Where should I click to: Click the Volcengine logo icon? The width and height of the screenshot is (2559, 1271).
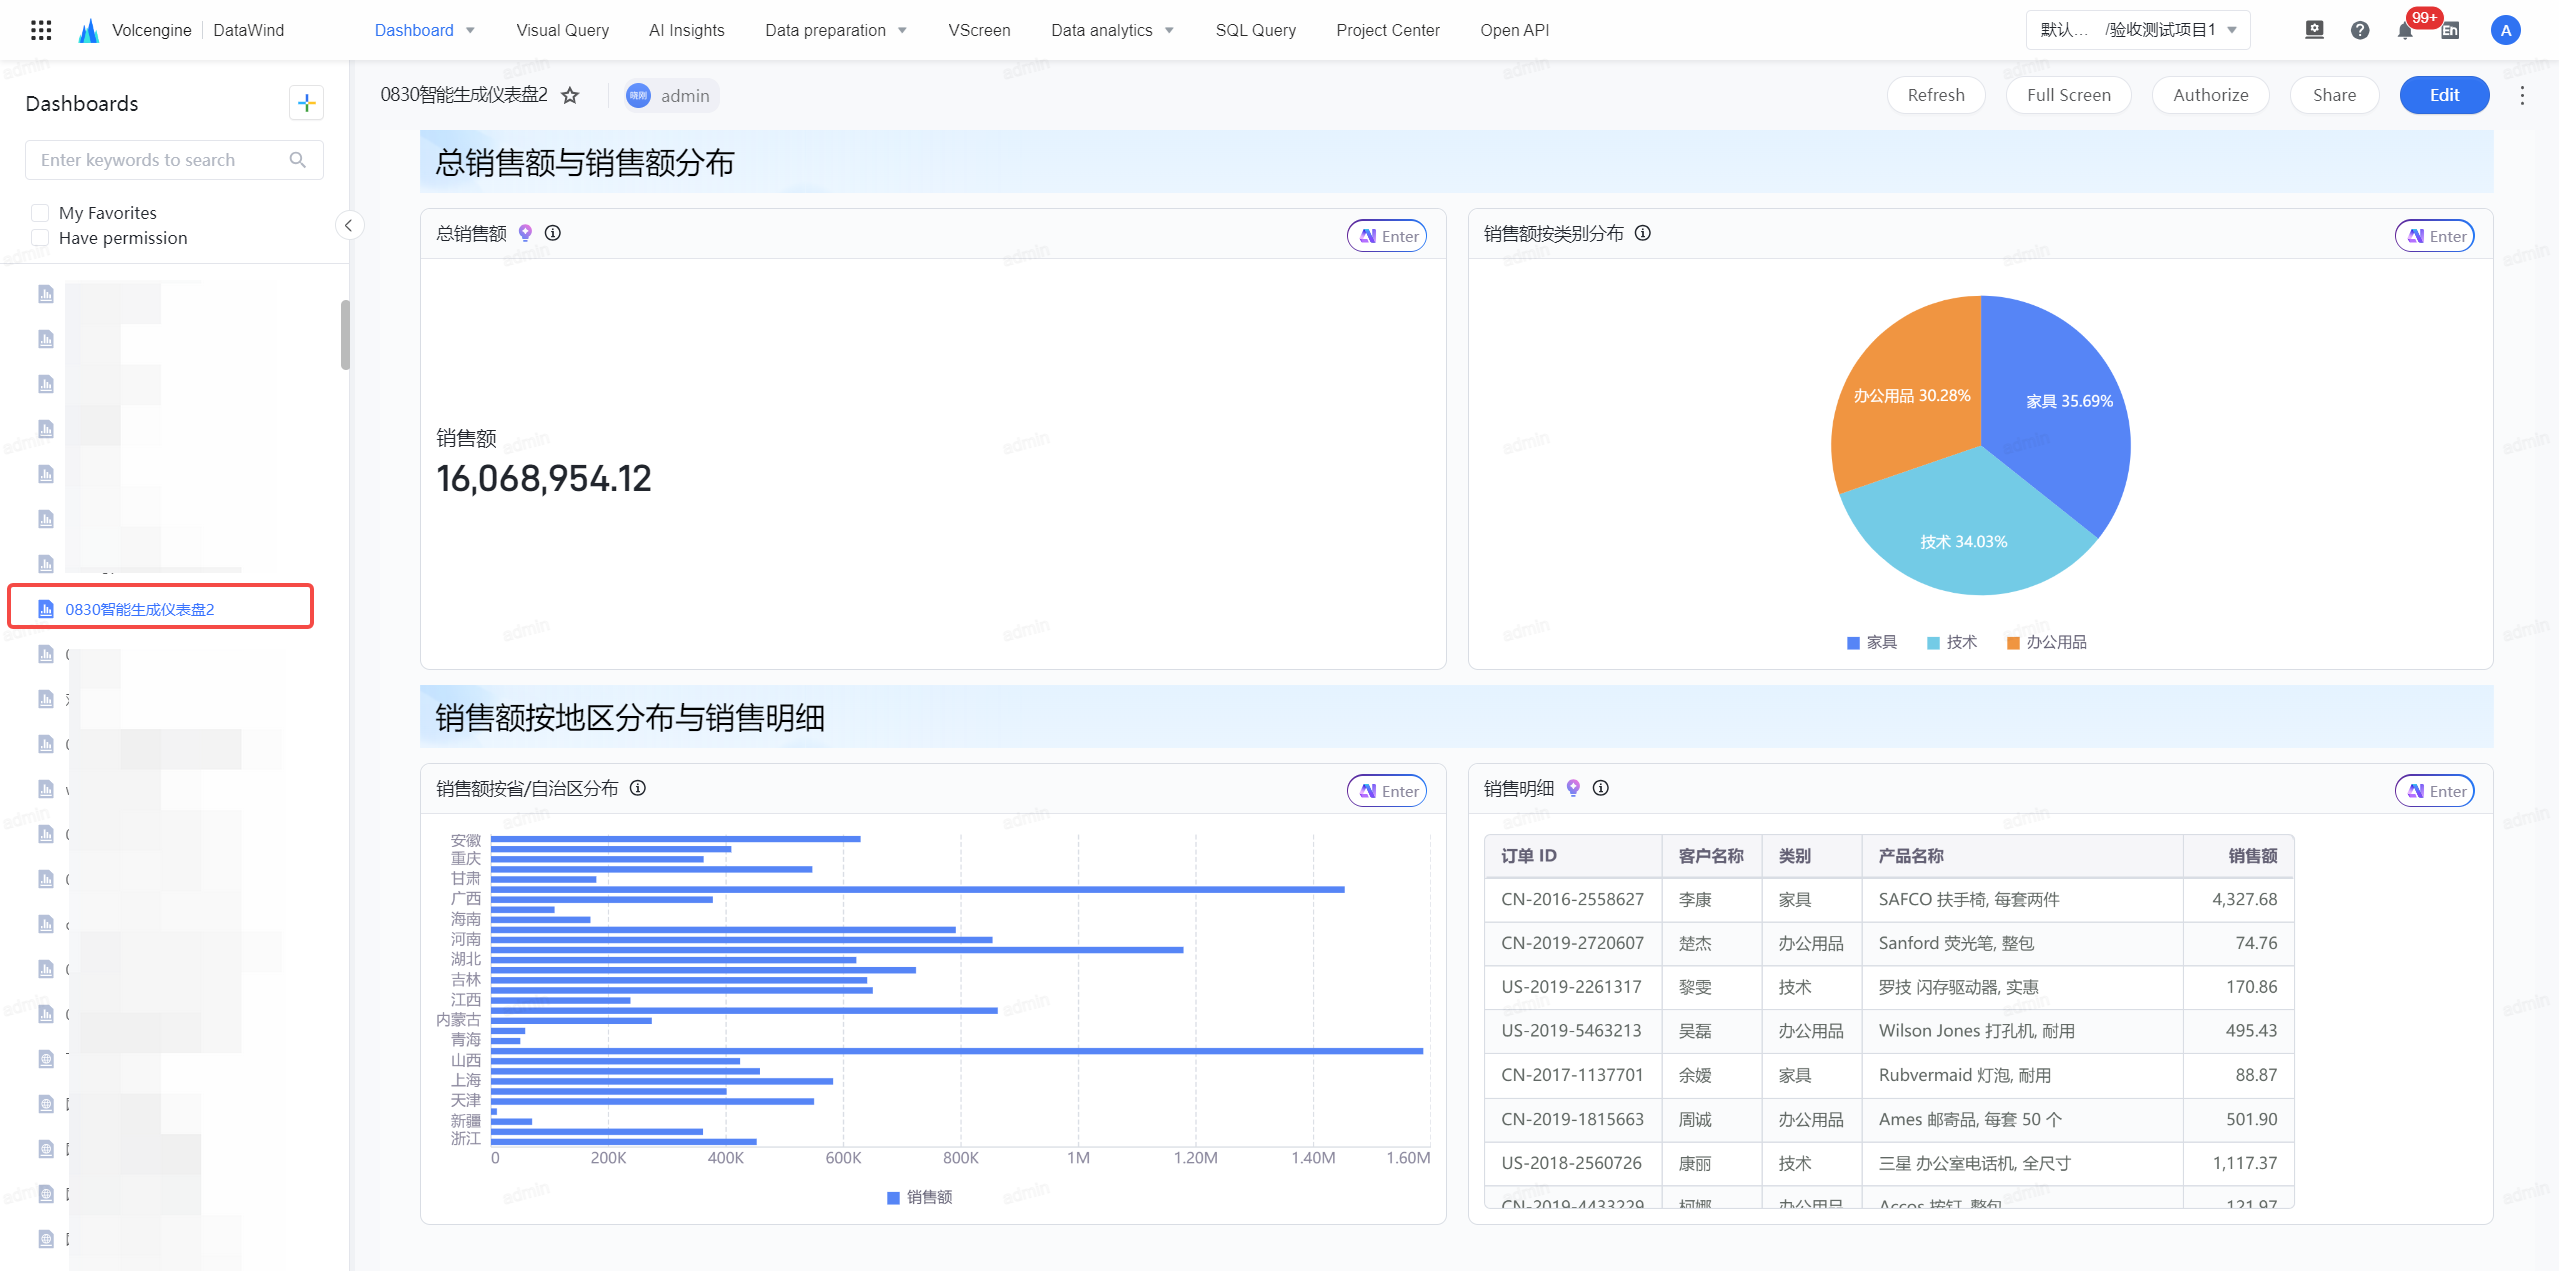pos(89,30)
